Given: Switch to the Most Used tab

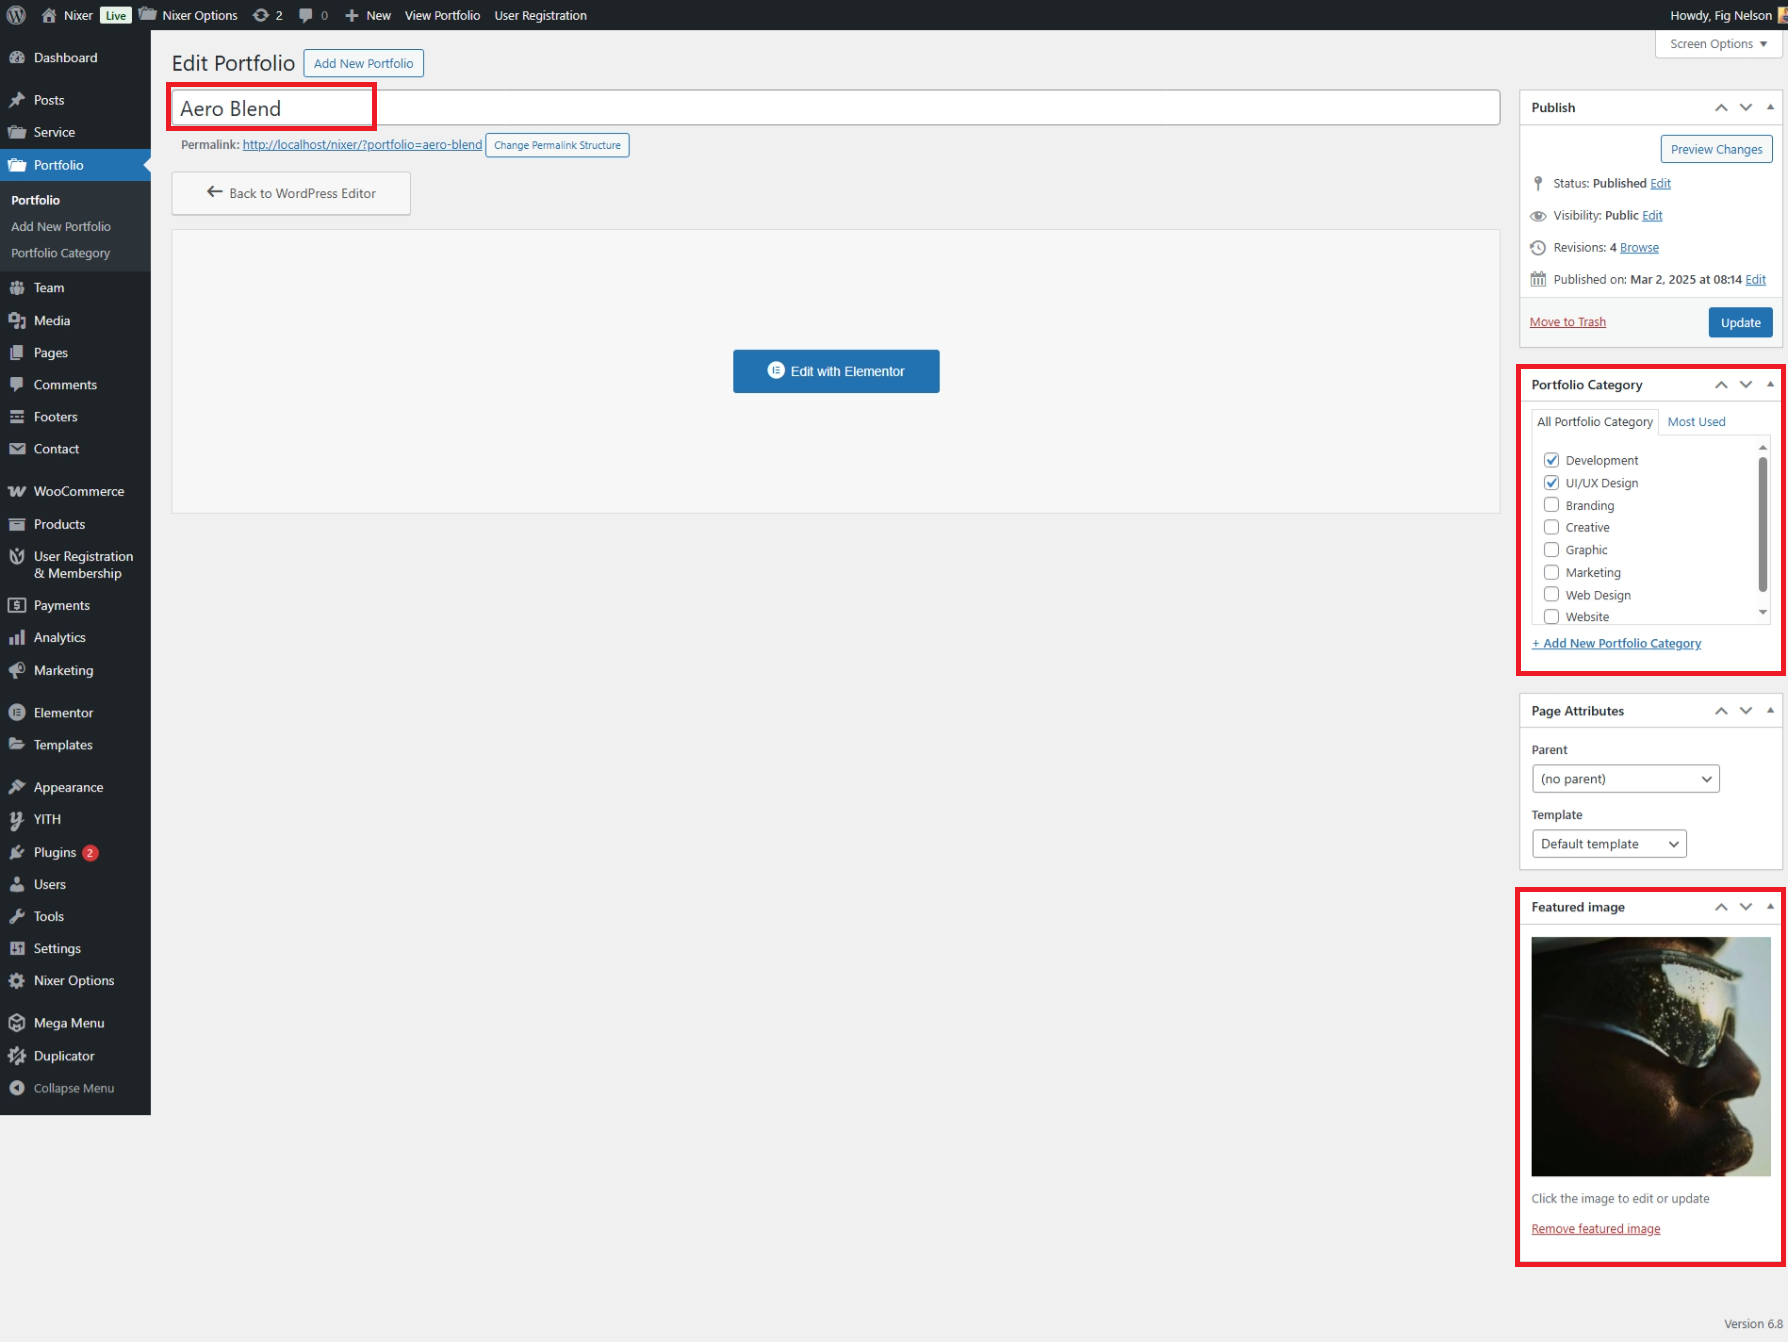Looking at the screenshot, I should (1696, 422).
